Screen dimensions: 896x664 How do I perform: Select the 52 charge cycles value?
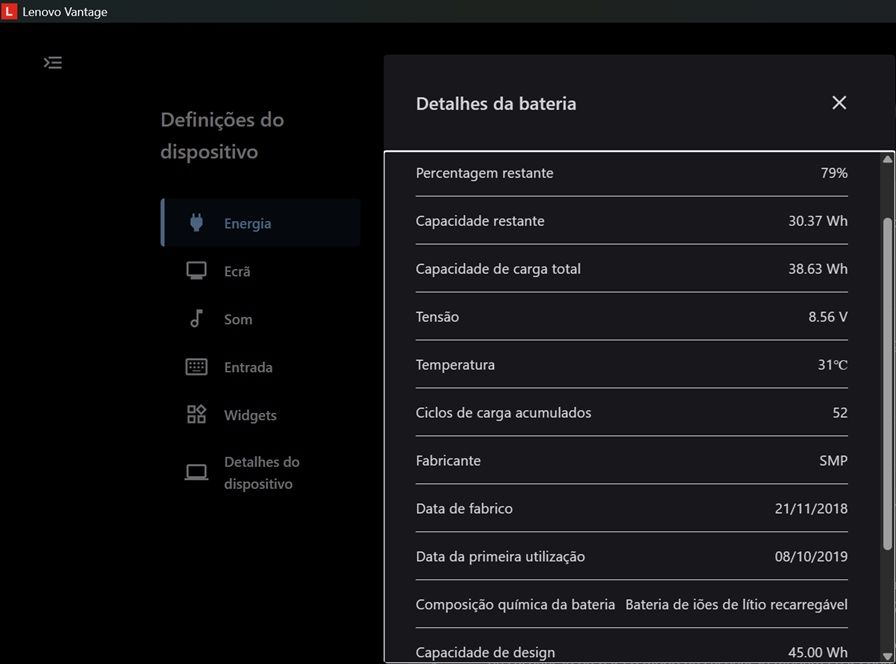[x=840, y=413]
